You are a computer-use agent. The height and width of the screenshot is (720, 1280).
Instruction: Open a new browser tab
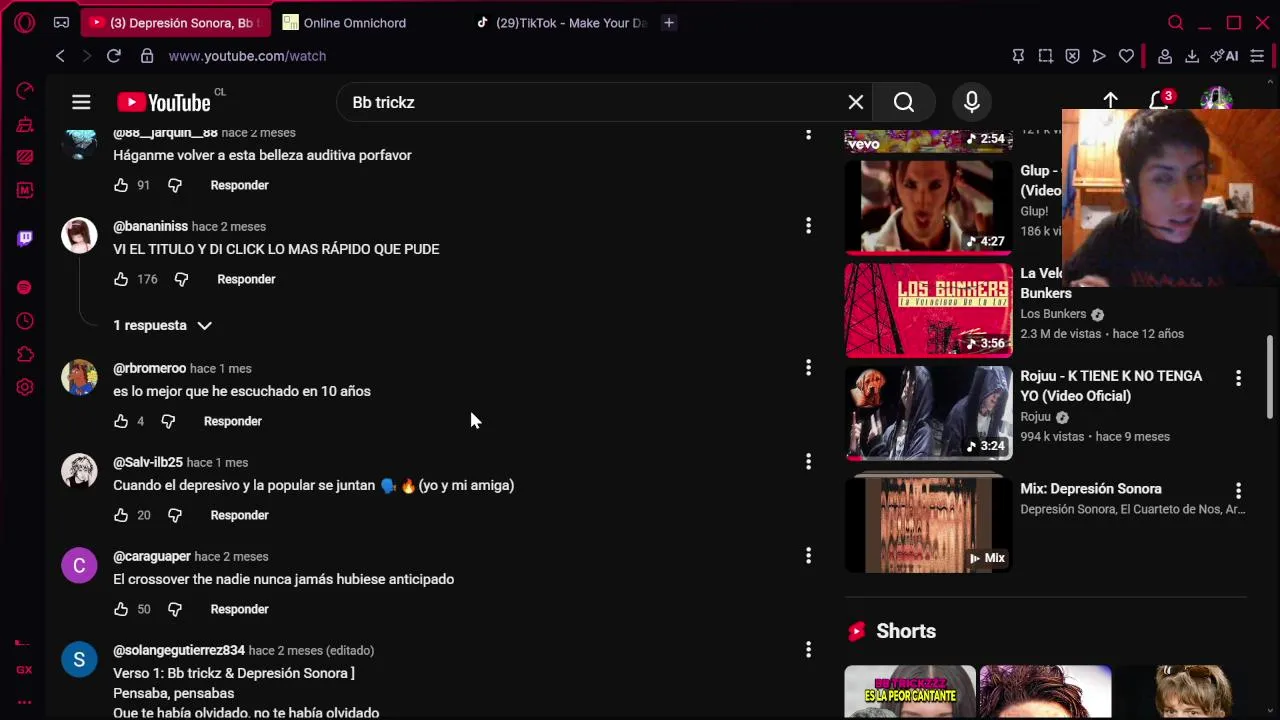click(x=669, y=22)
